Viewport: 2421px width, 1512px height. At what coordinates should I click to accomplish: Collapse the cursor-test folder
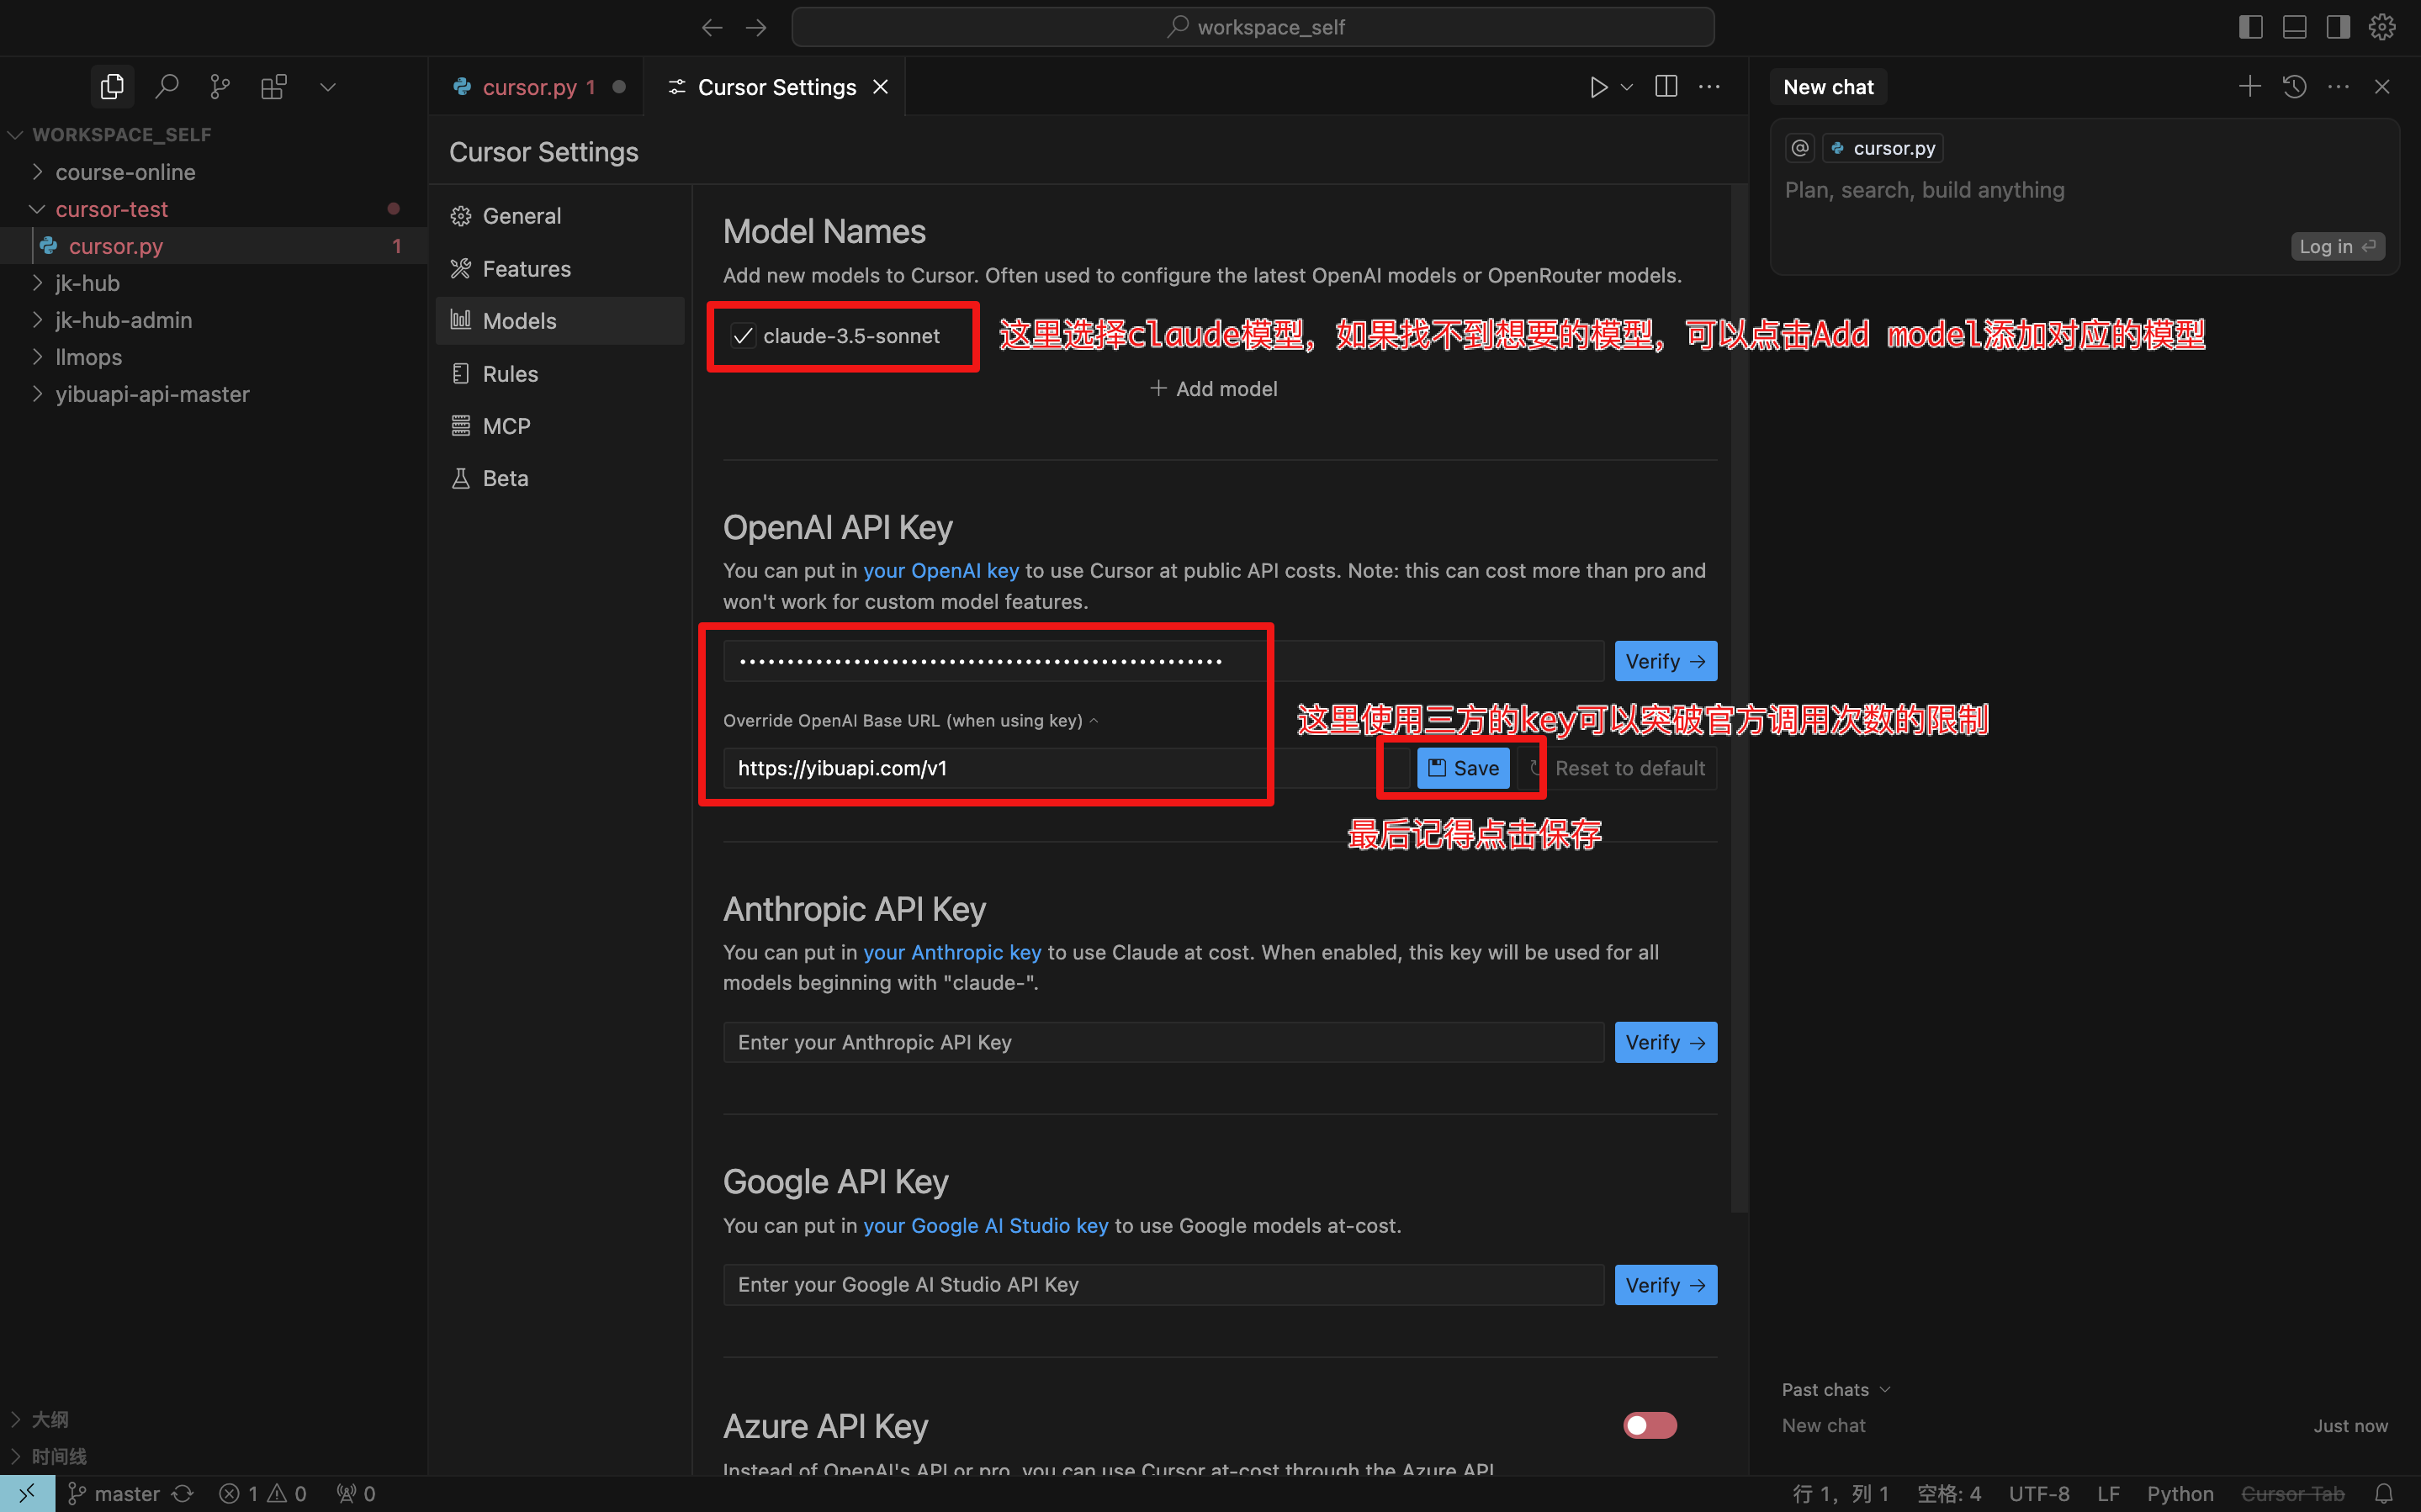pos(111,209)
